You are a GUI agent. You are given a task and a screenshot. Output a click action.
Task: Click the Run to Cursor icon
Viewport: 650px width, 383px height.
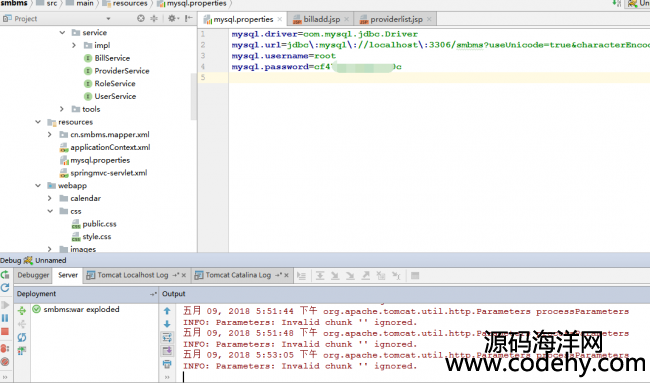tap(396, 276)
